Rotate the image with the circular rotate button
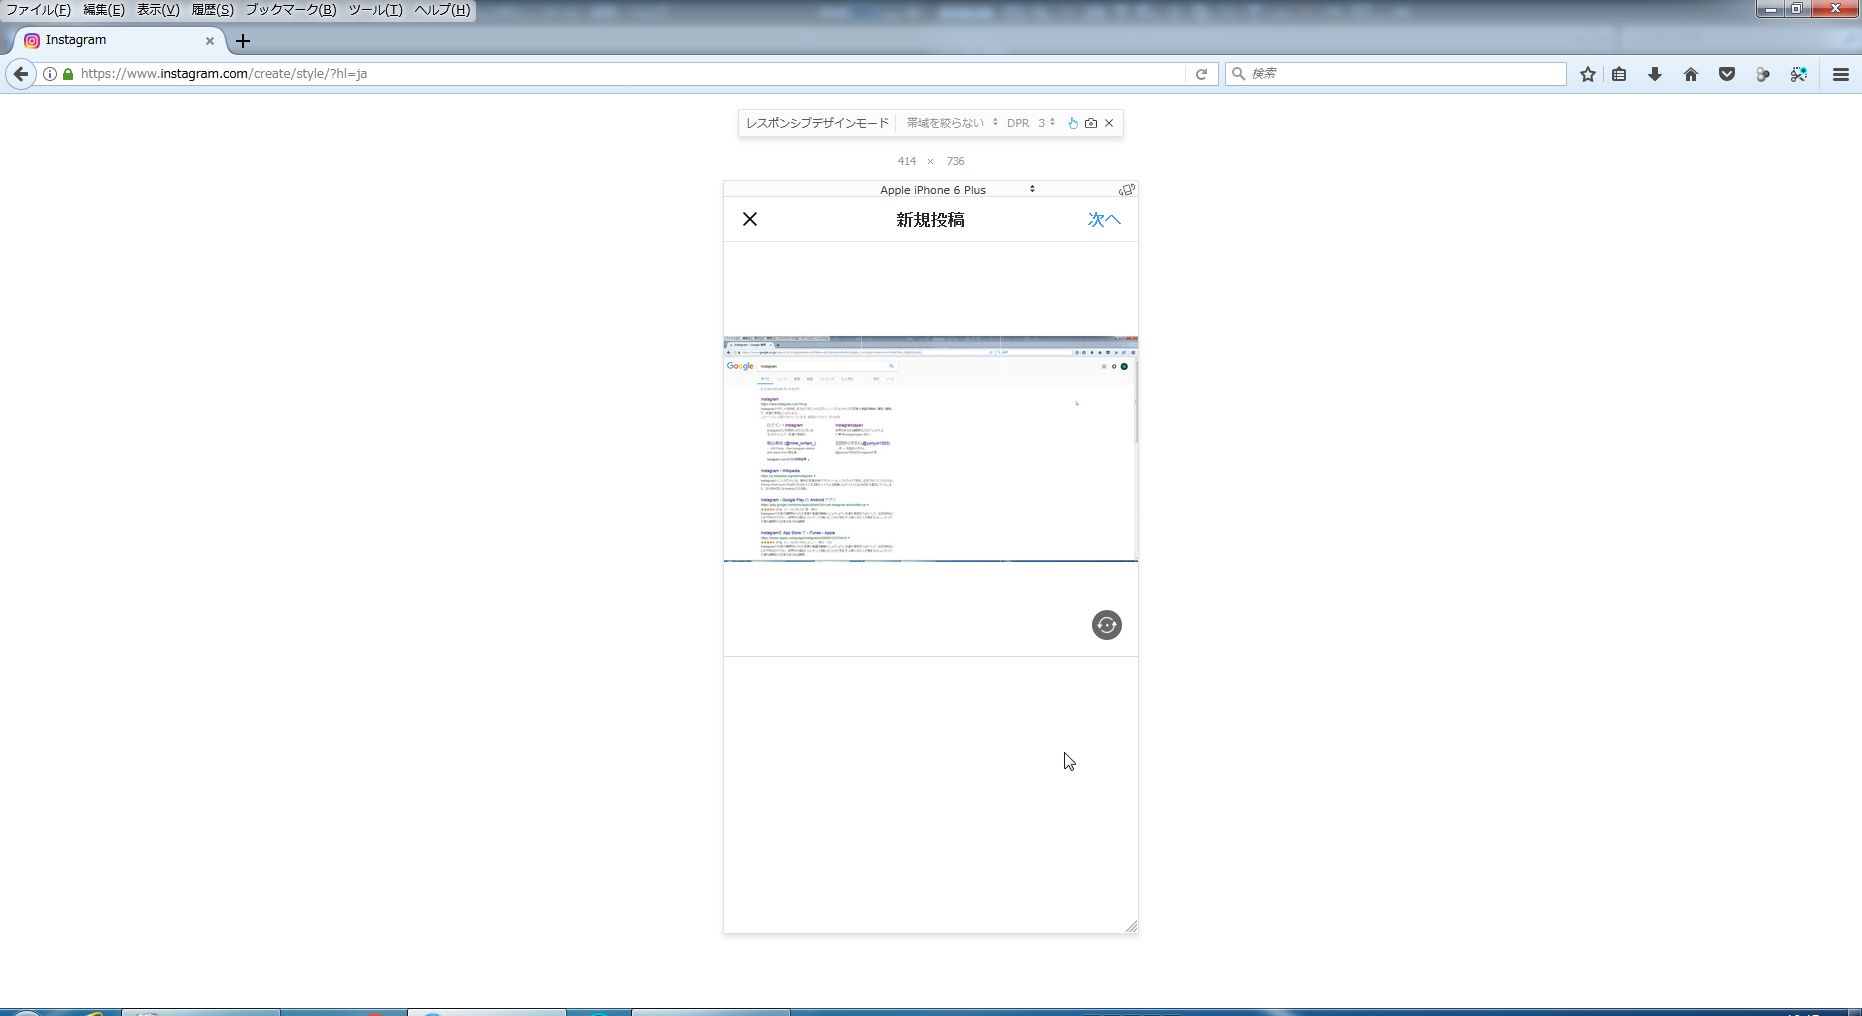 click(1106, 625)
